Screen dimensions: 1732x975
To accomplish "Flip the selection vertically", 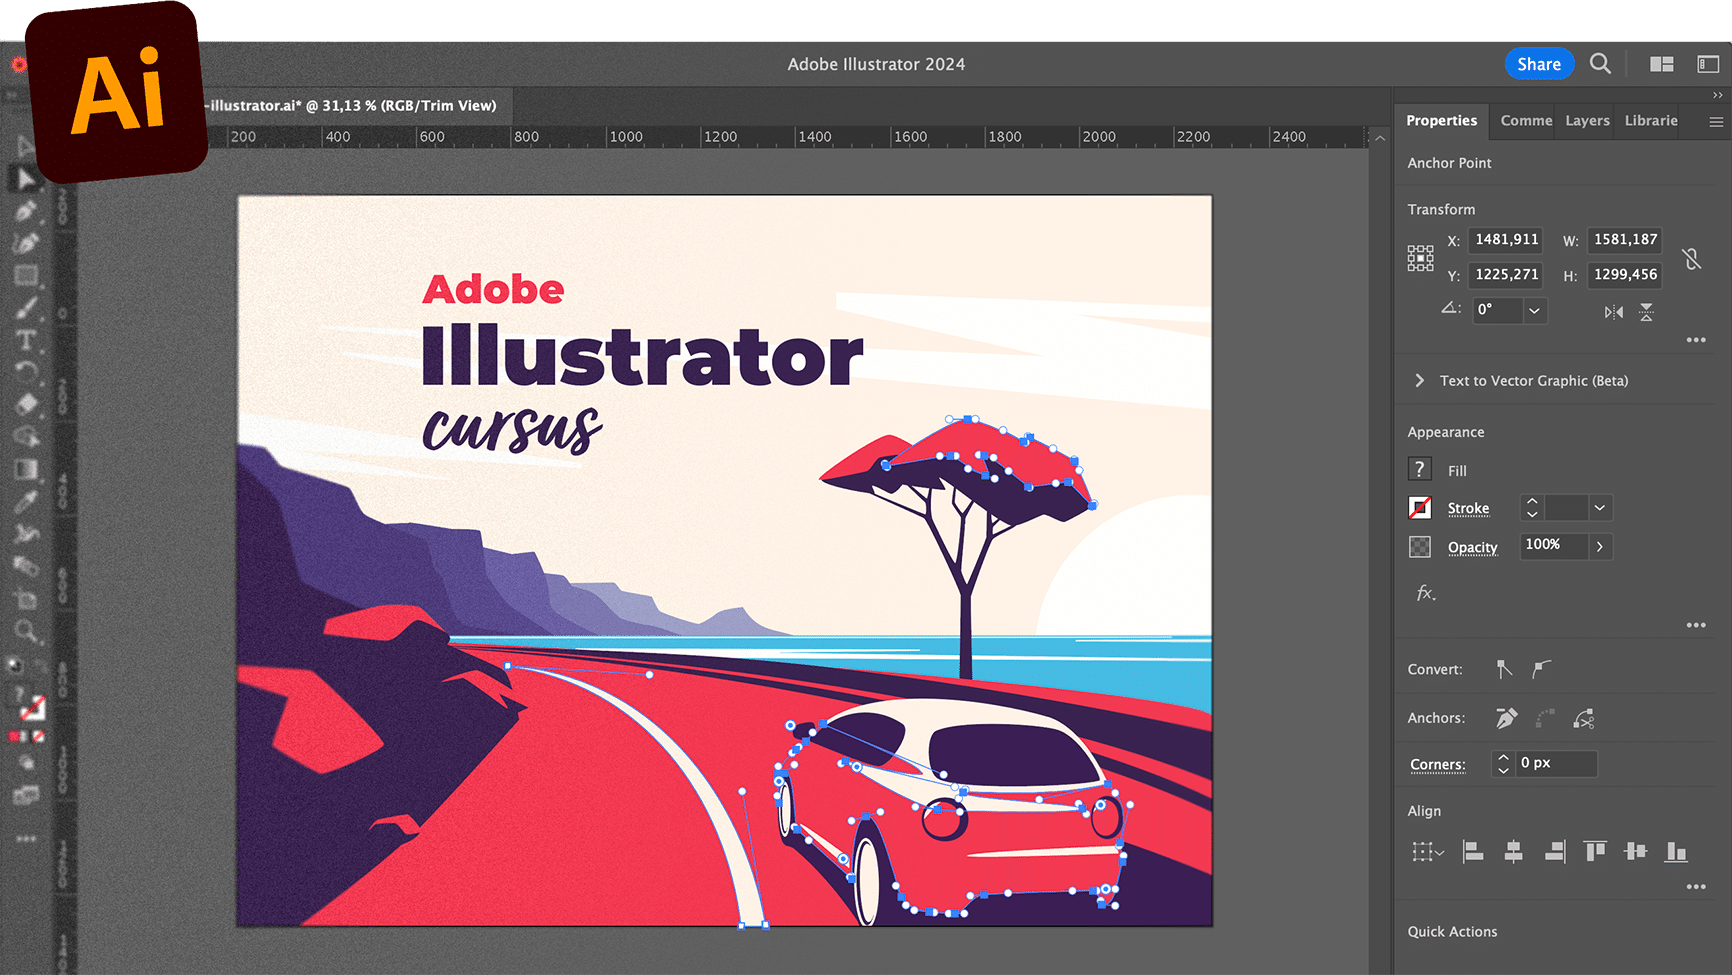I will point(1647,312).
